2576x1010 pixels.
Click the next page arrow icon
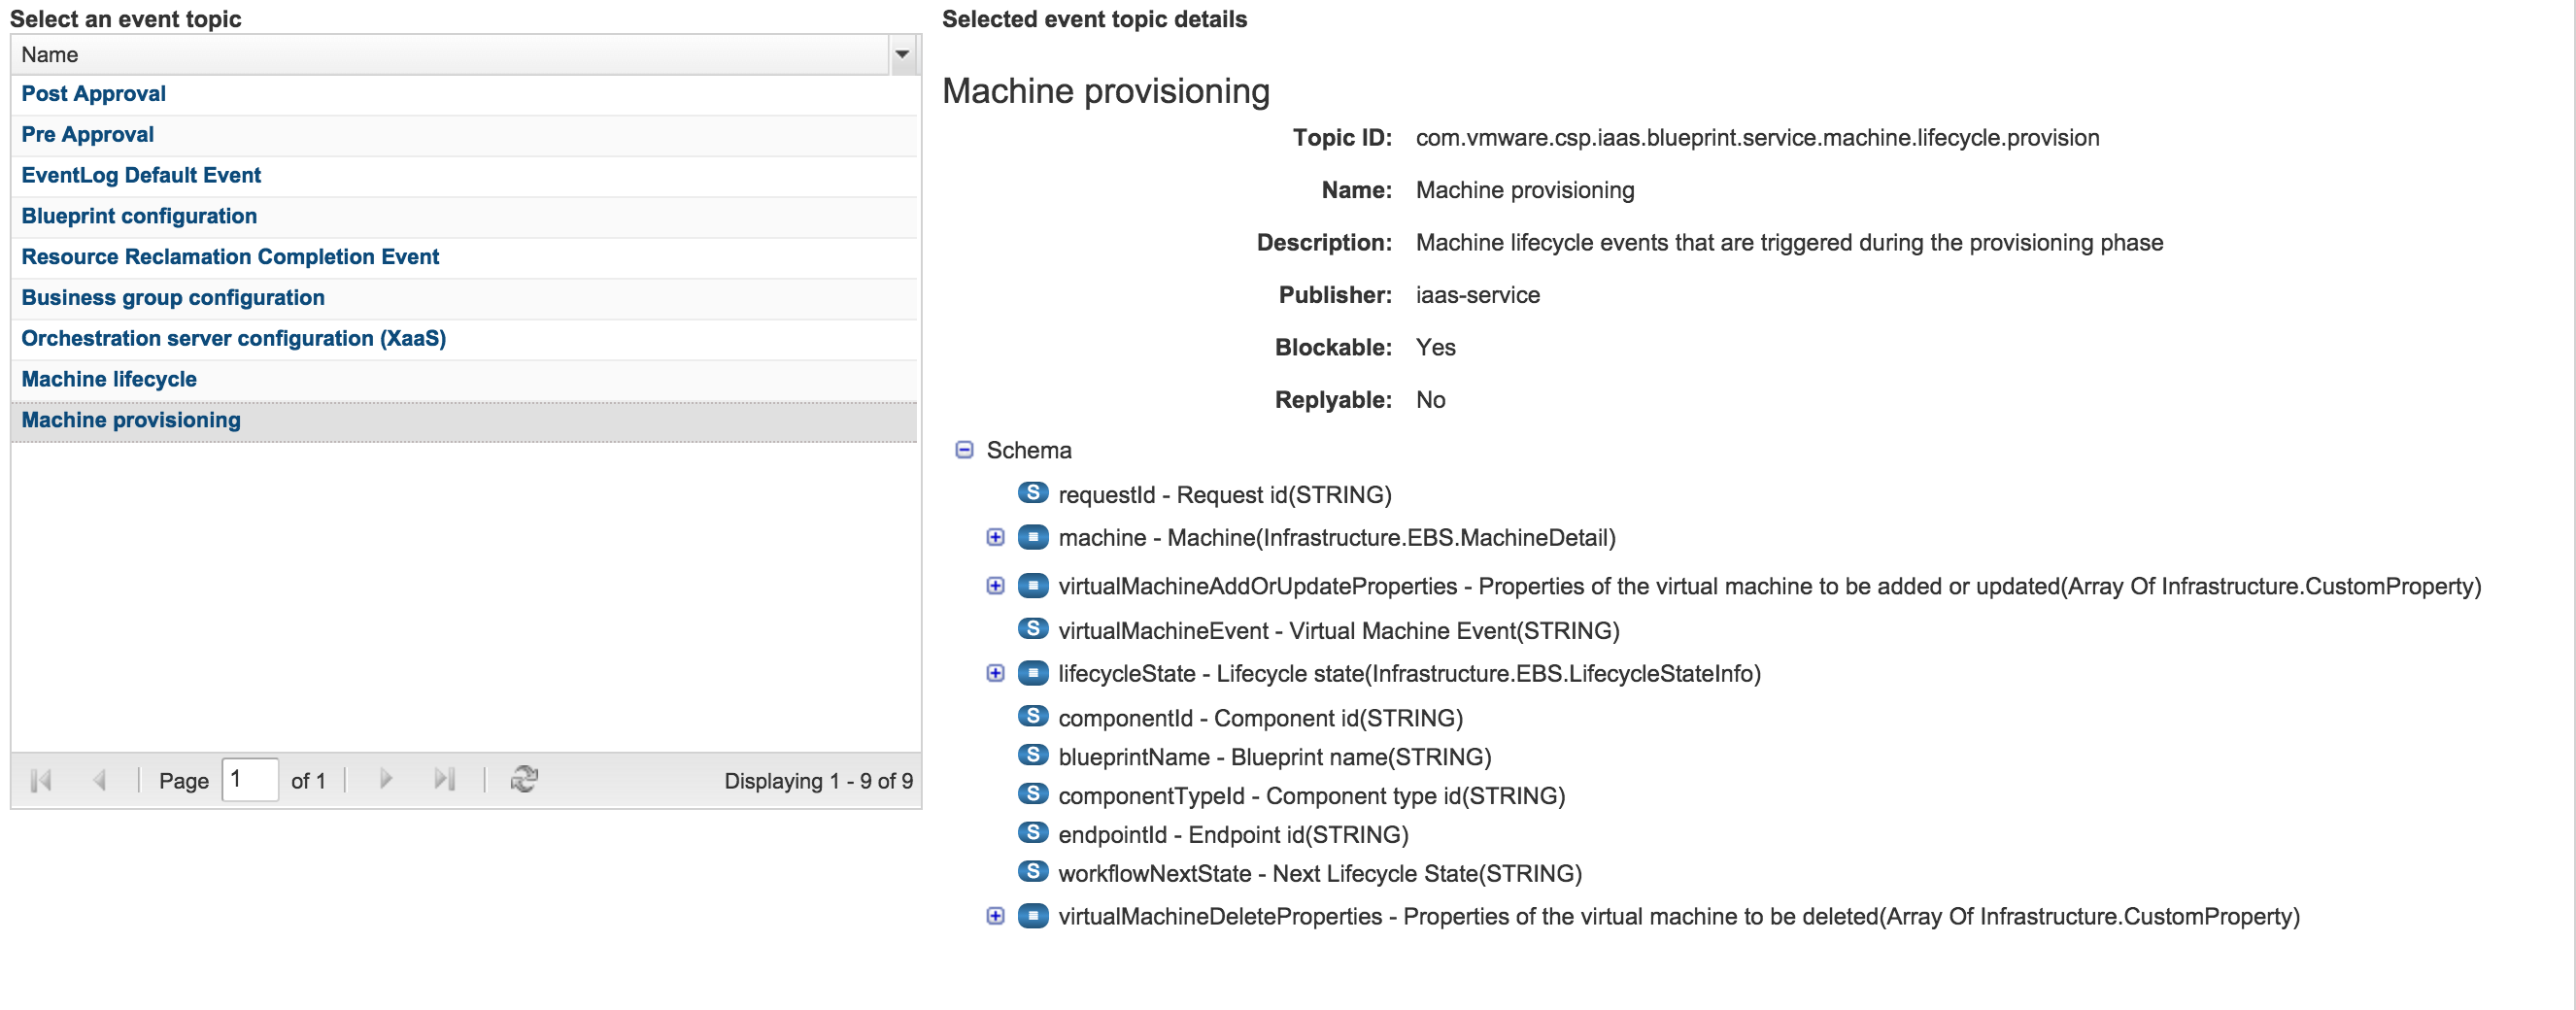pos(386,779)
